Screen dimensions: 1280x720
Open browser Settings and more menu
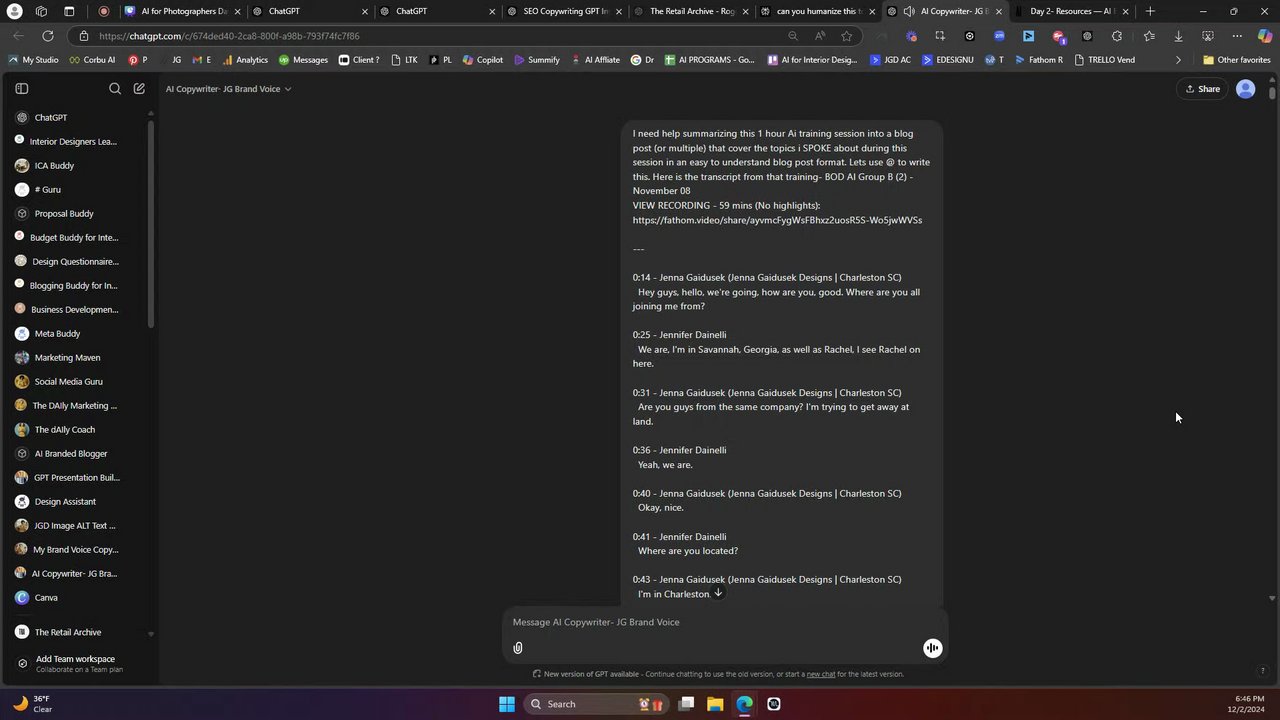click(x=1237, y=36)
